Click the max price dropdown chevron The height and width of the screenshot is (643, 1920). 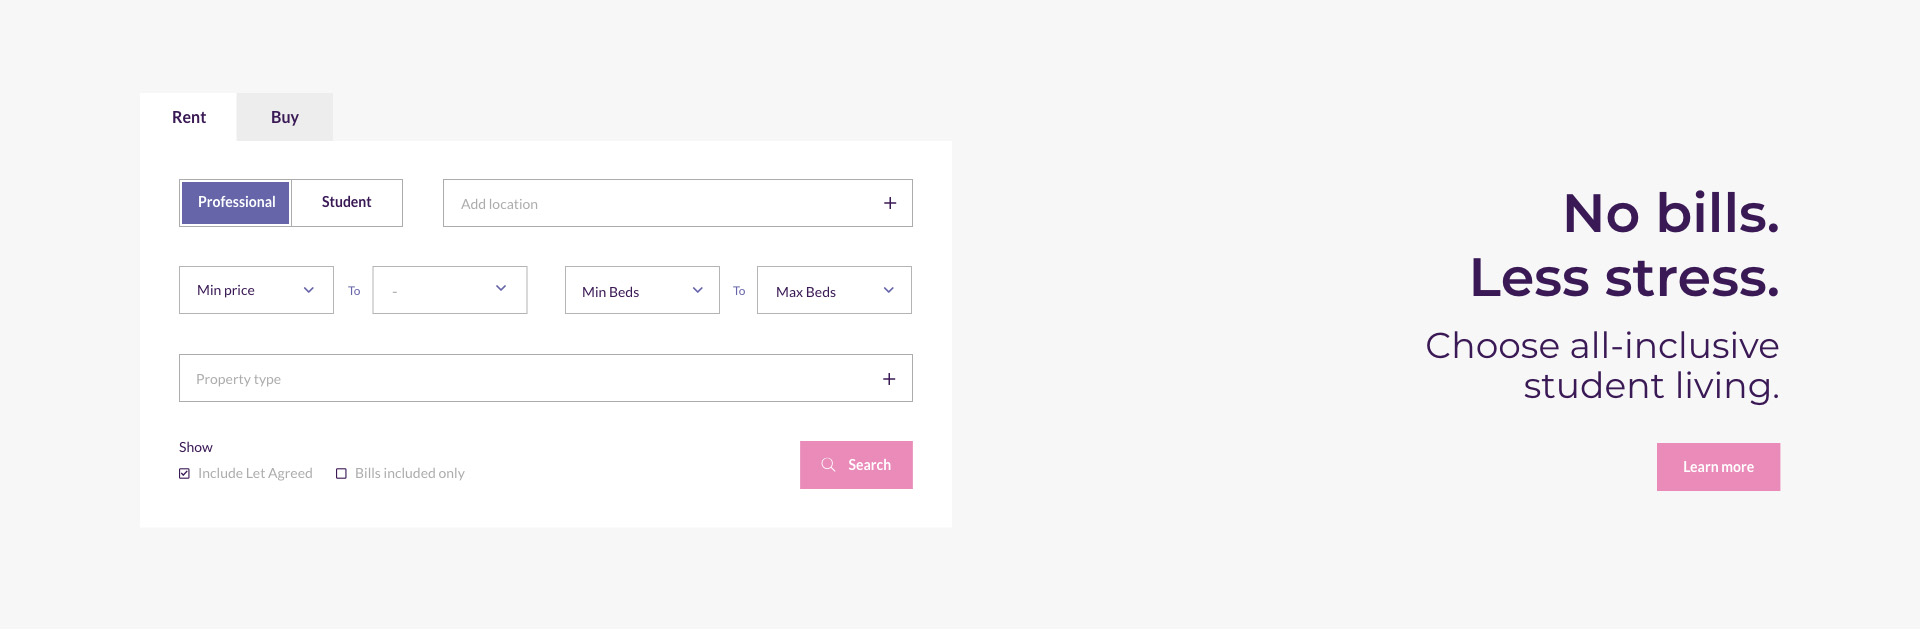(x=501, y=287)
